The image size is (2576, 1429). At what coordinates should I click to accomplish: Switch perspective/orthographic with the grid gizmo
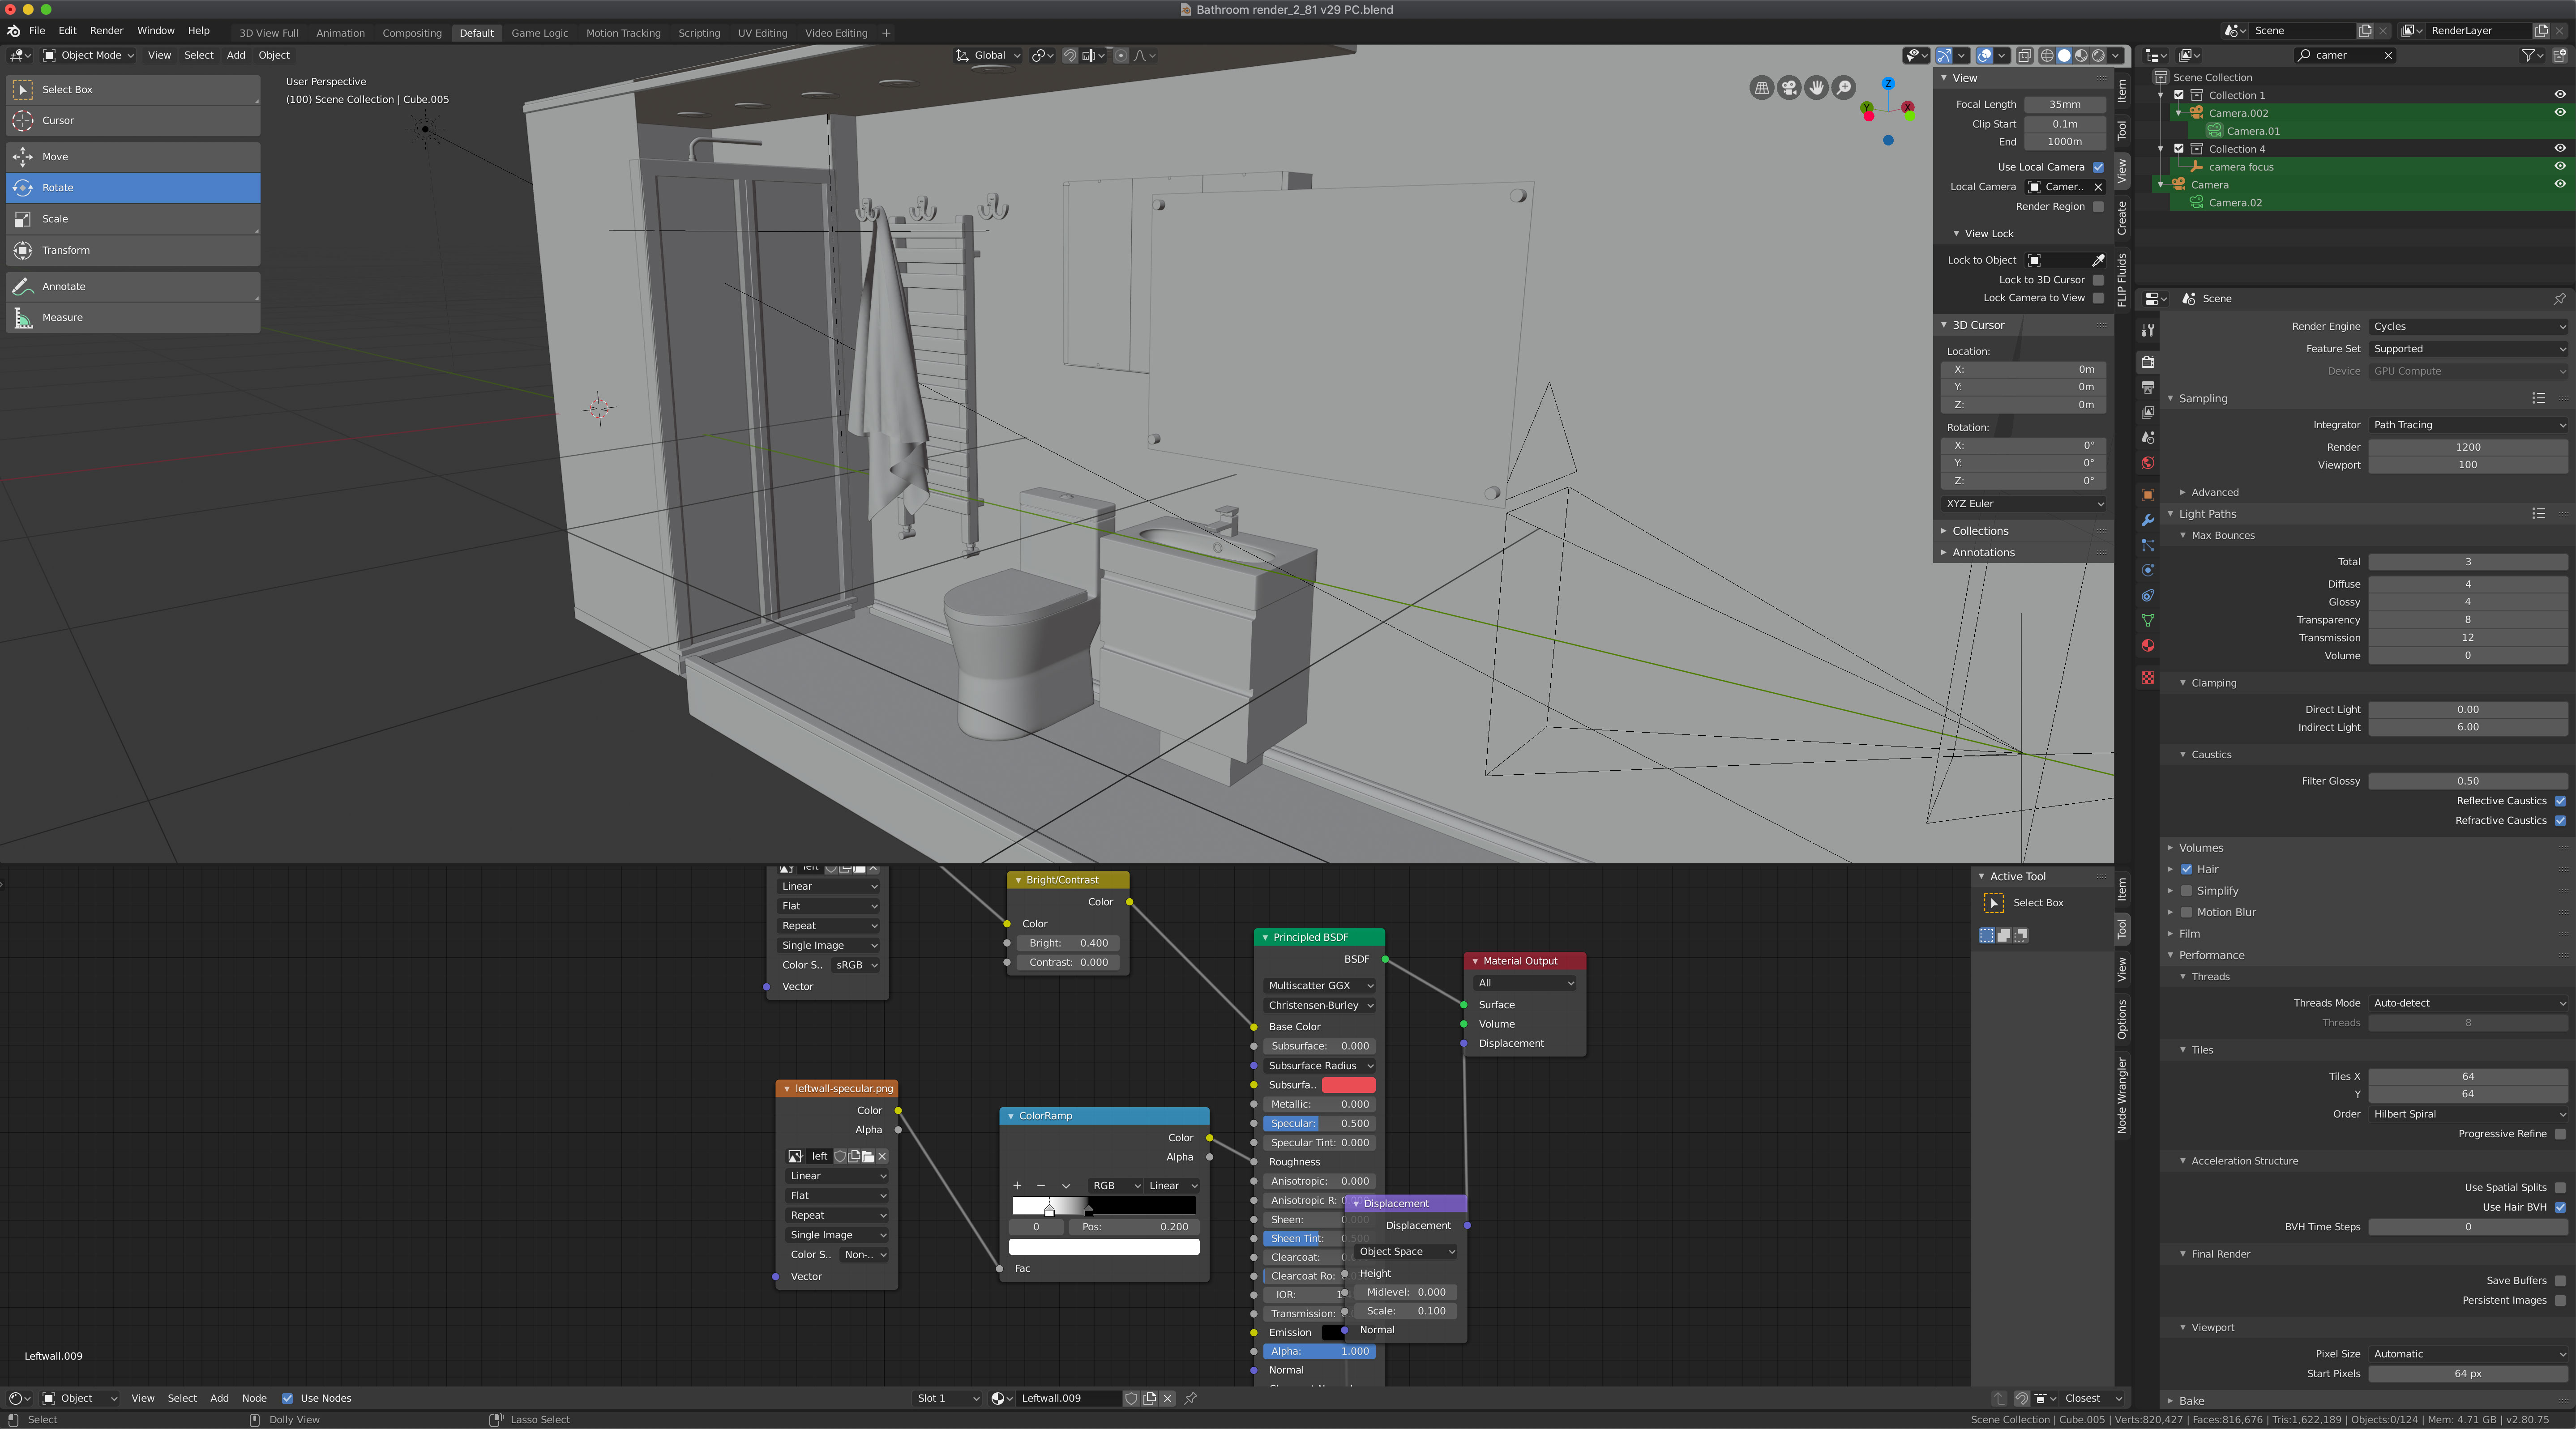(x=1762, y=88)
